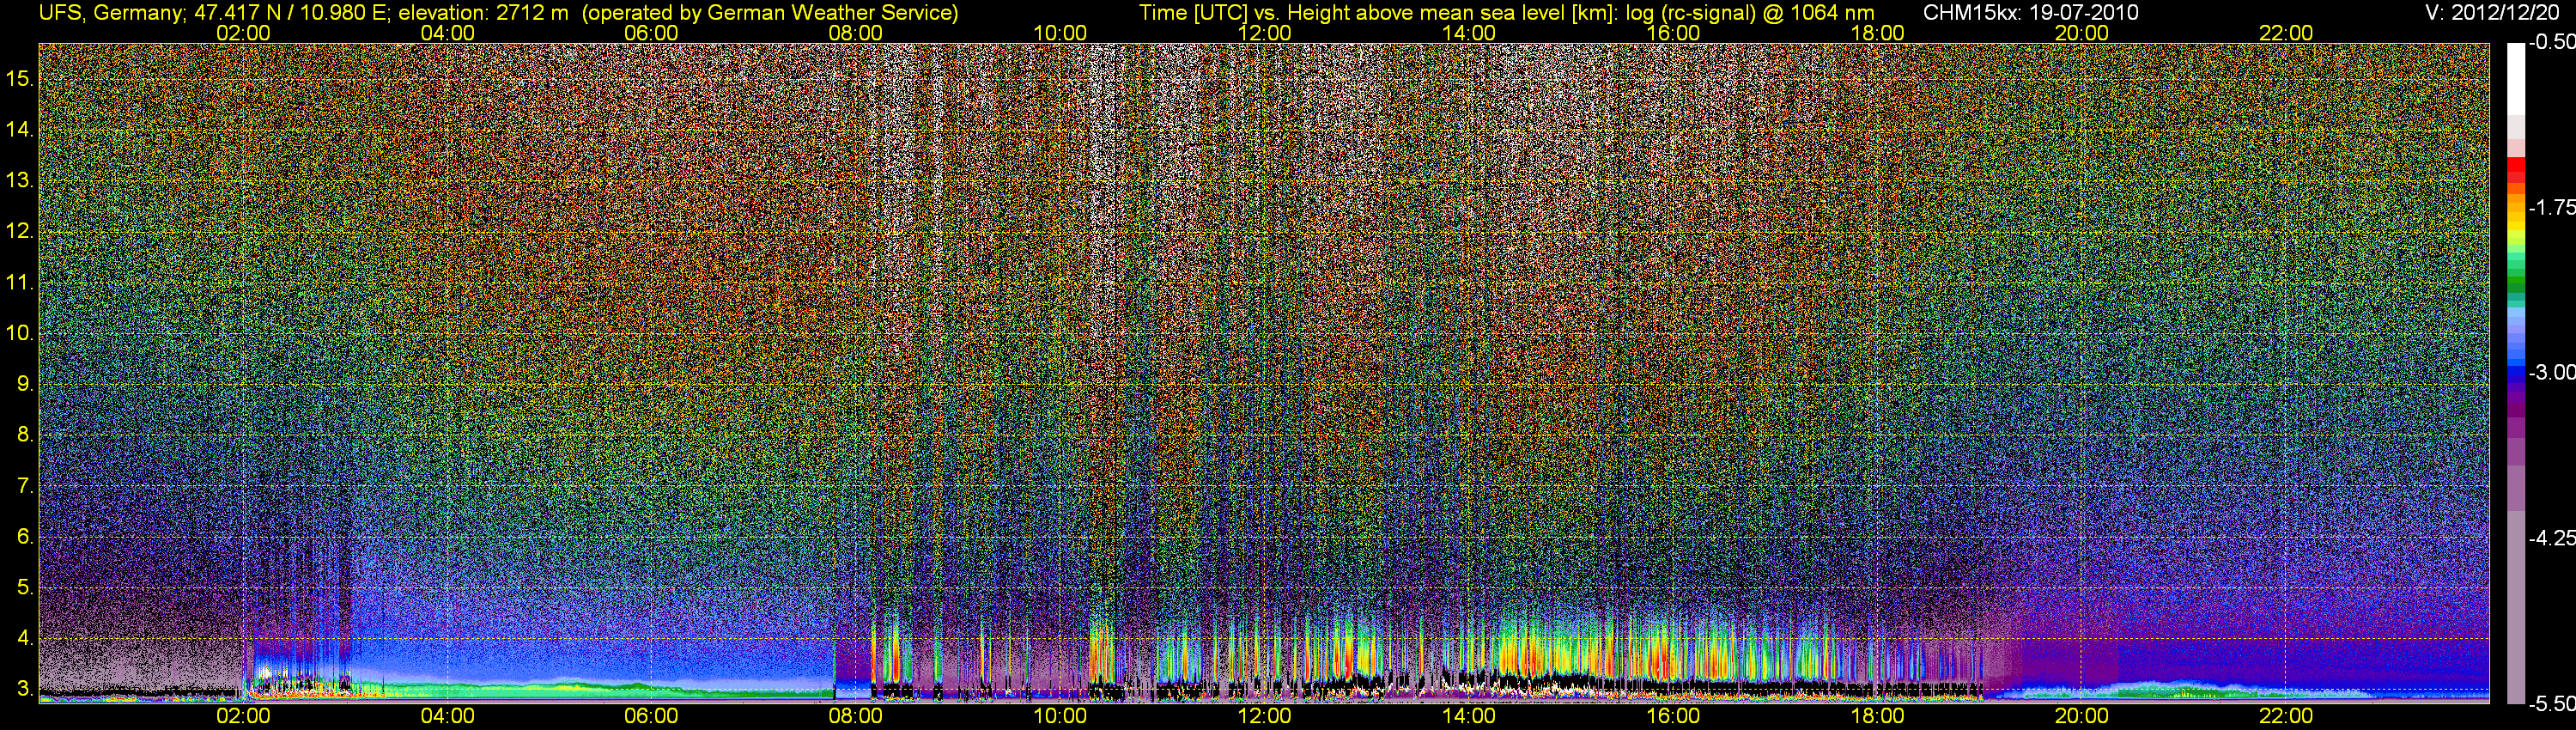Click the 12:00 label on the bottom time axis
The width and height of the screenshot is (2576, 730).
[x=1264, y=716]
